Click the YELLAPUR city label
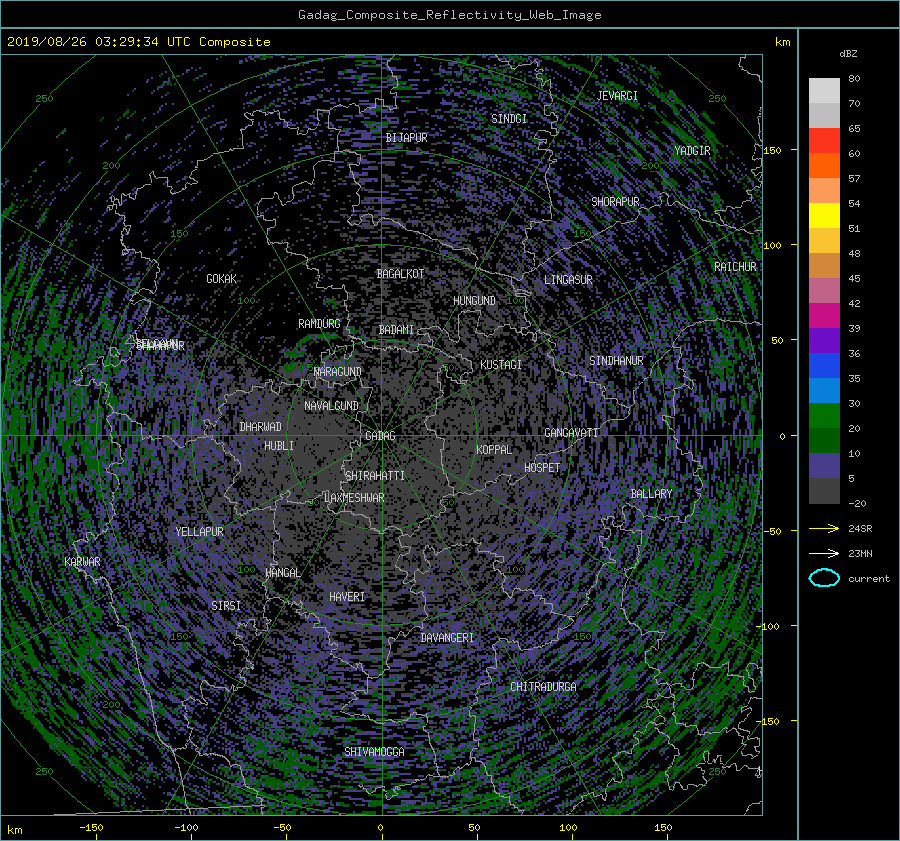Screen dimensions: 900x841 pyautogui.click(x=199, y=532)
